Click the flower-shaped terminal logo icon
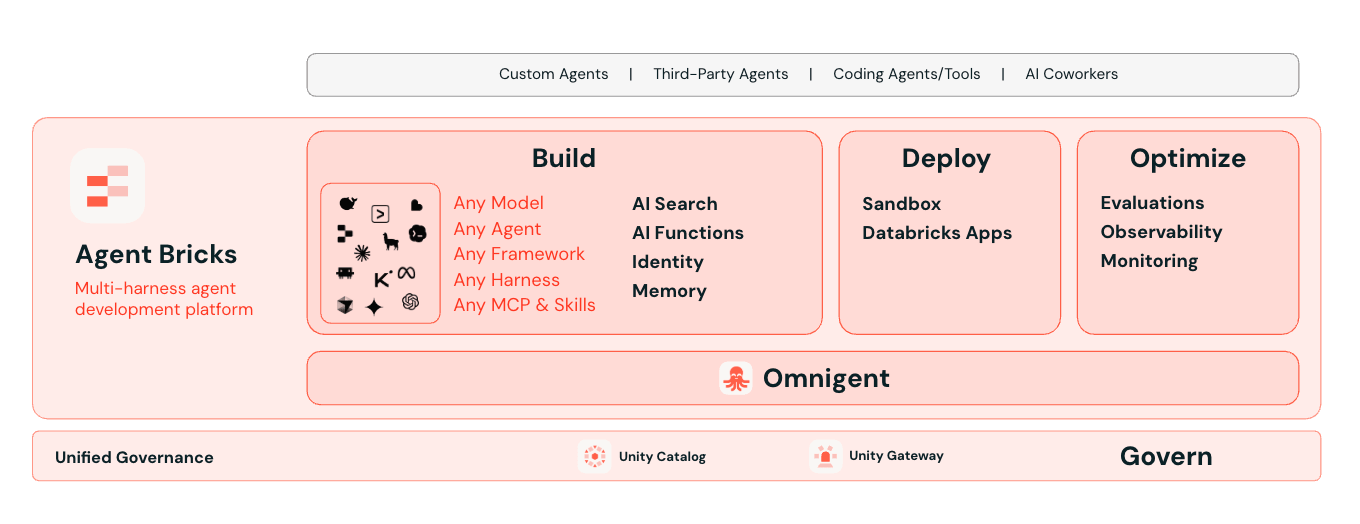 tap(418, 233)
